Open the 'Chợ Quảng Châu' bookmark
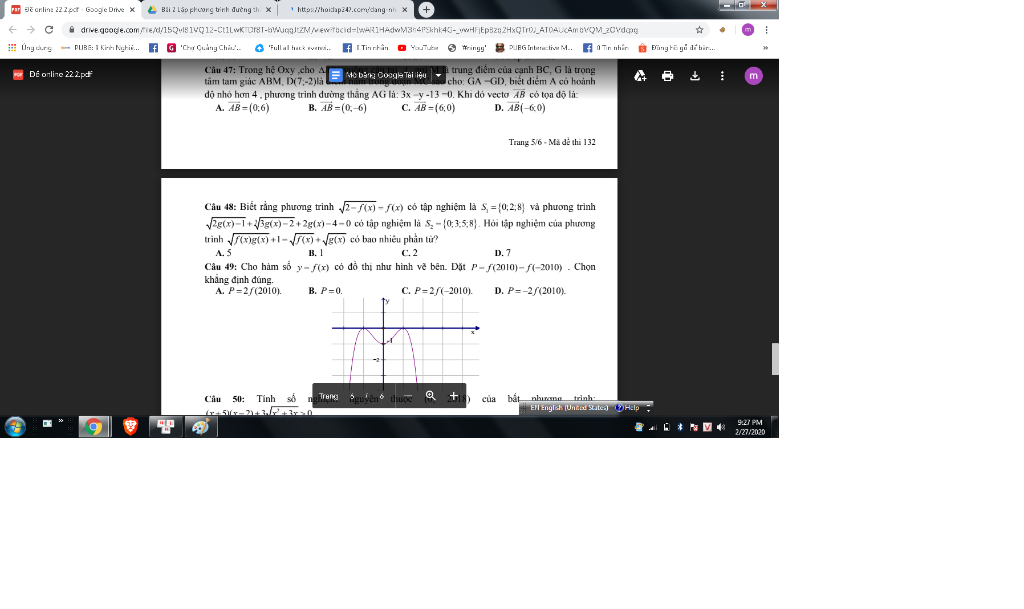 204,48
